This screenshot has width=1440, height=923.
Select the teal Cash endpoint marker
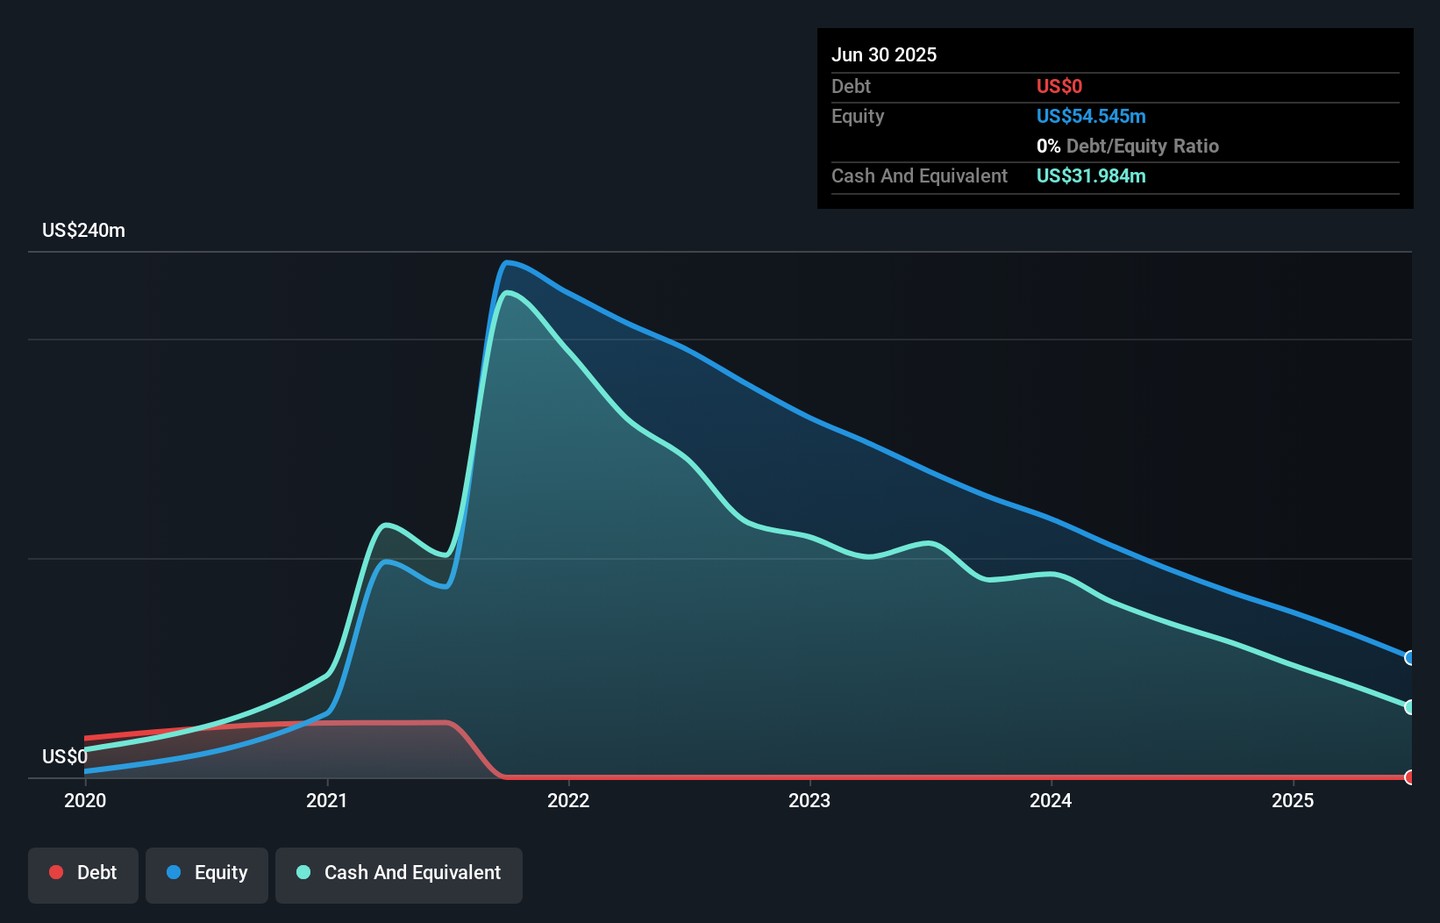click(1410, 707)
